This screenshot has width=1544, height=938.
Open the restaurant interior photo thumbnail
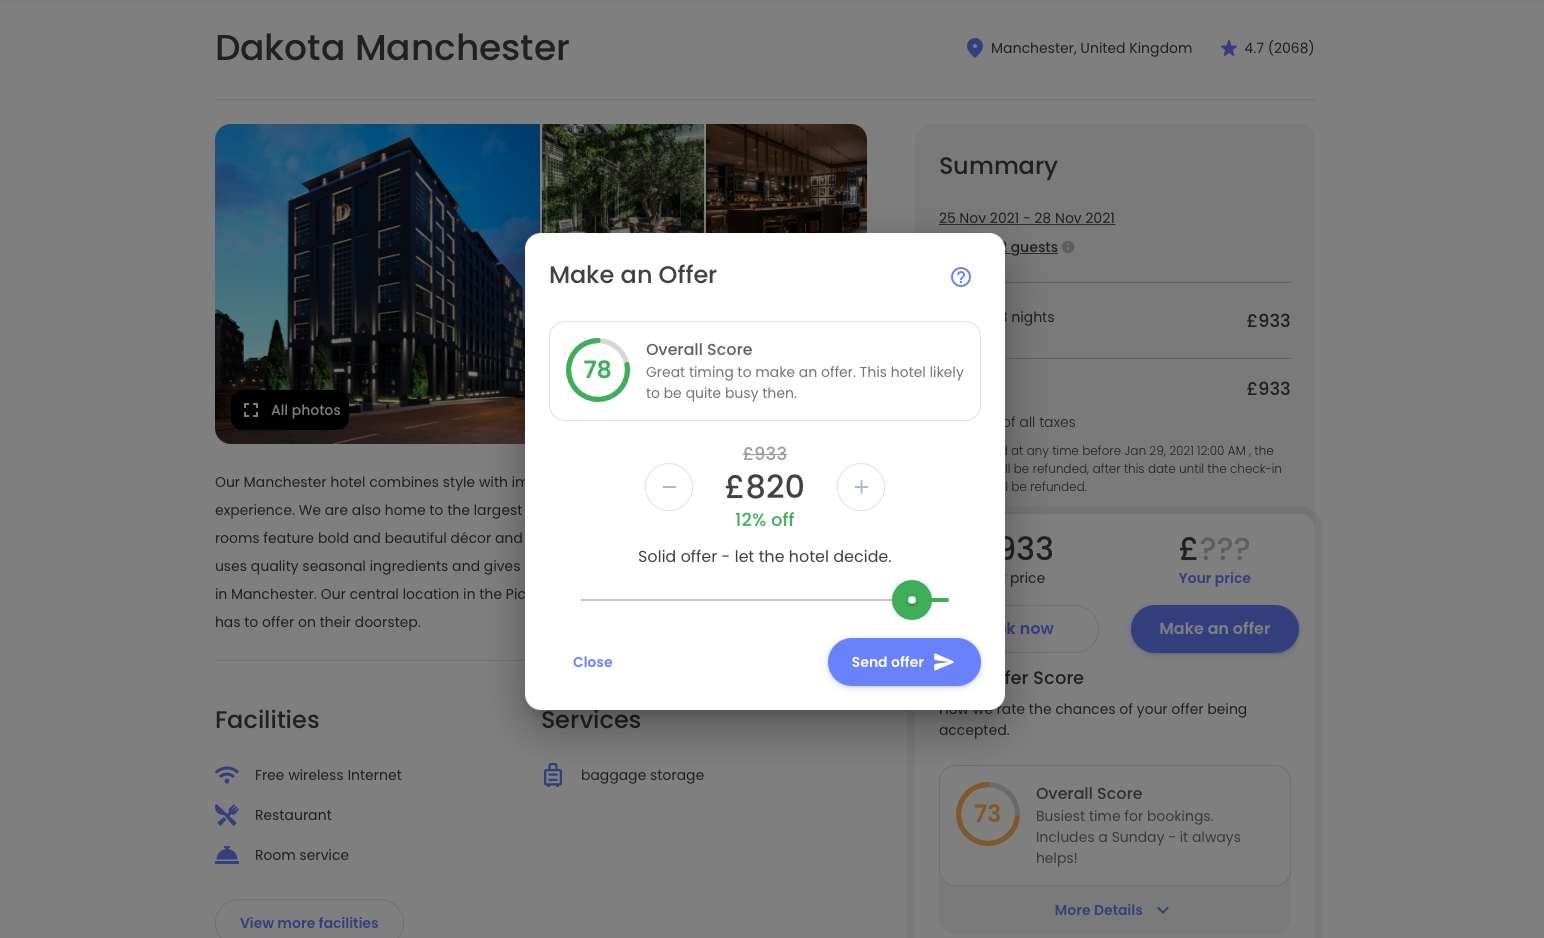coord(786,178)
